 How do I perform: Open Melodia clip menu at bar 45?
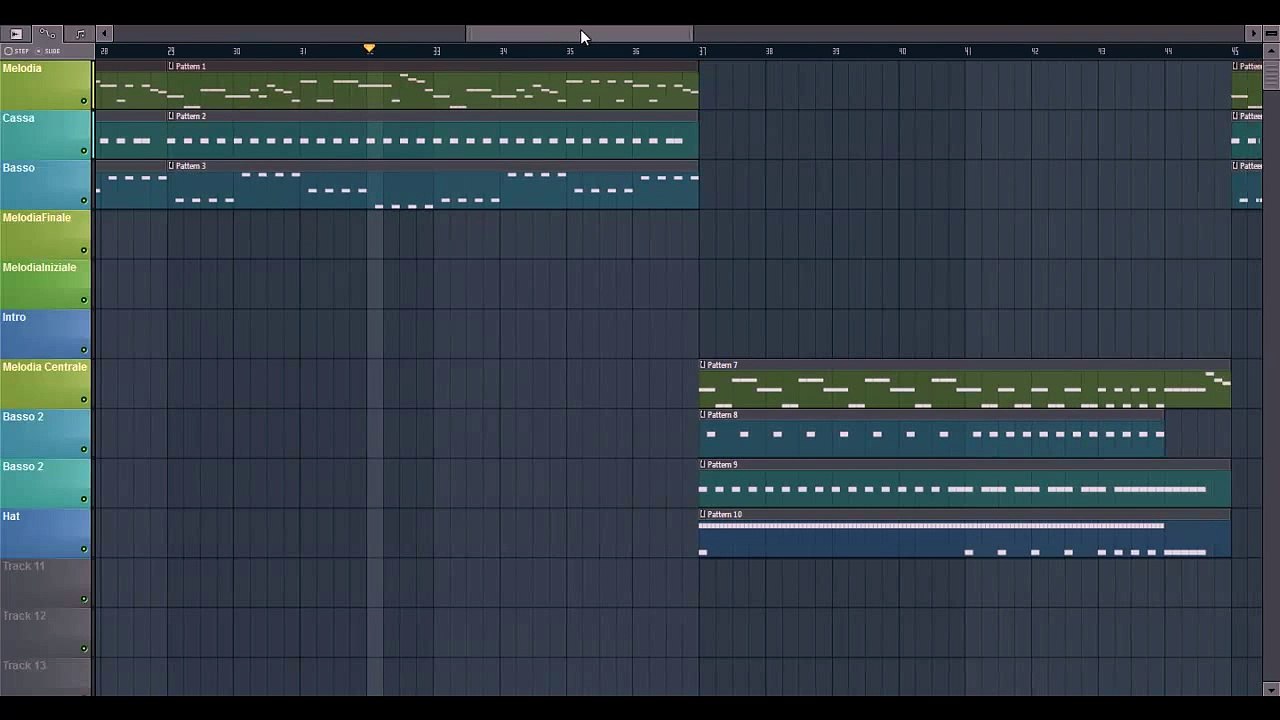(1236, 66)
